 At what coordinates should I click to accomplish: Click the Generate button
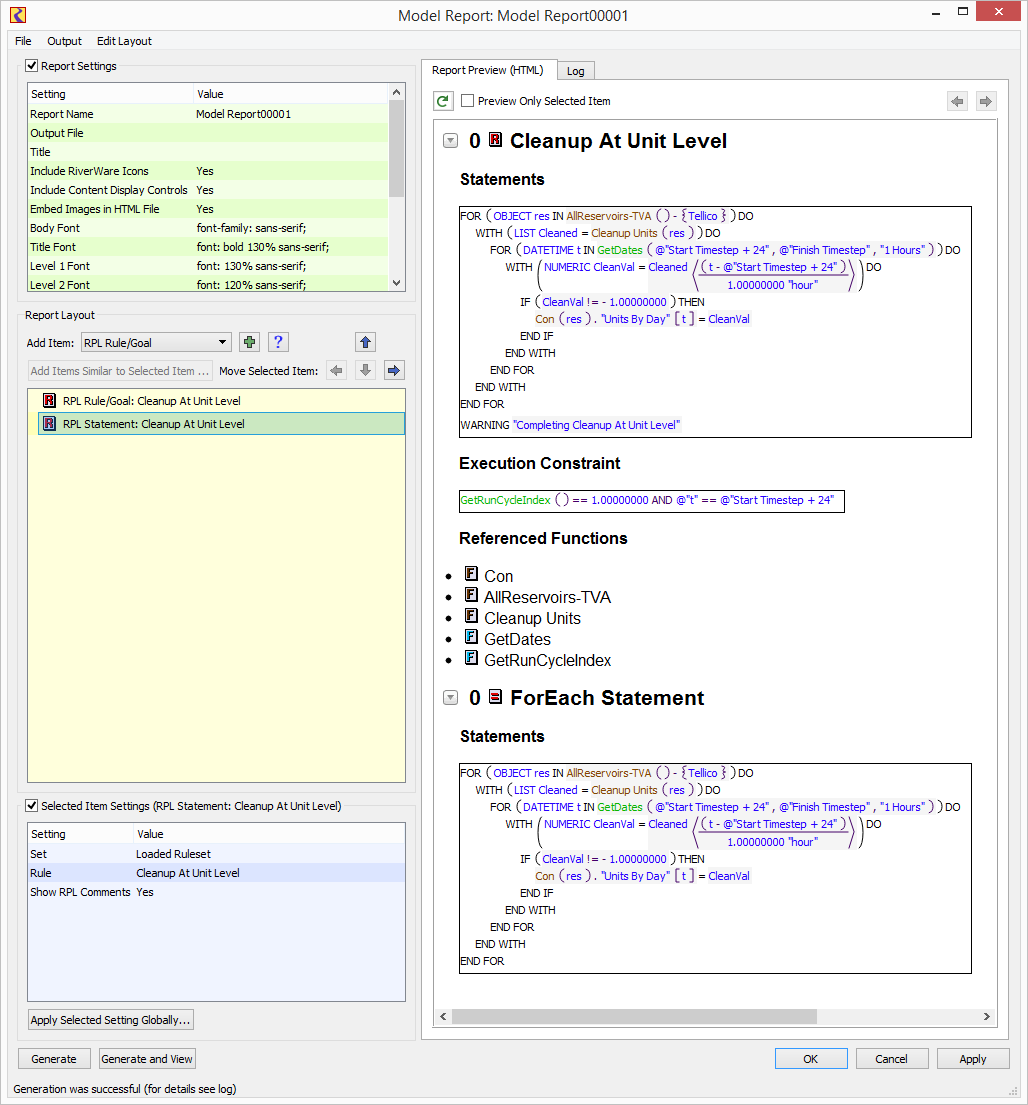(x=54, y=1059)
